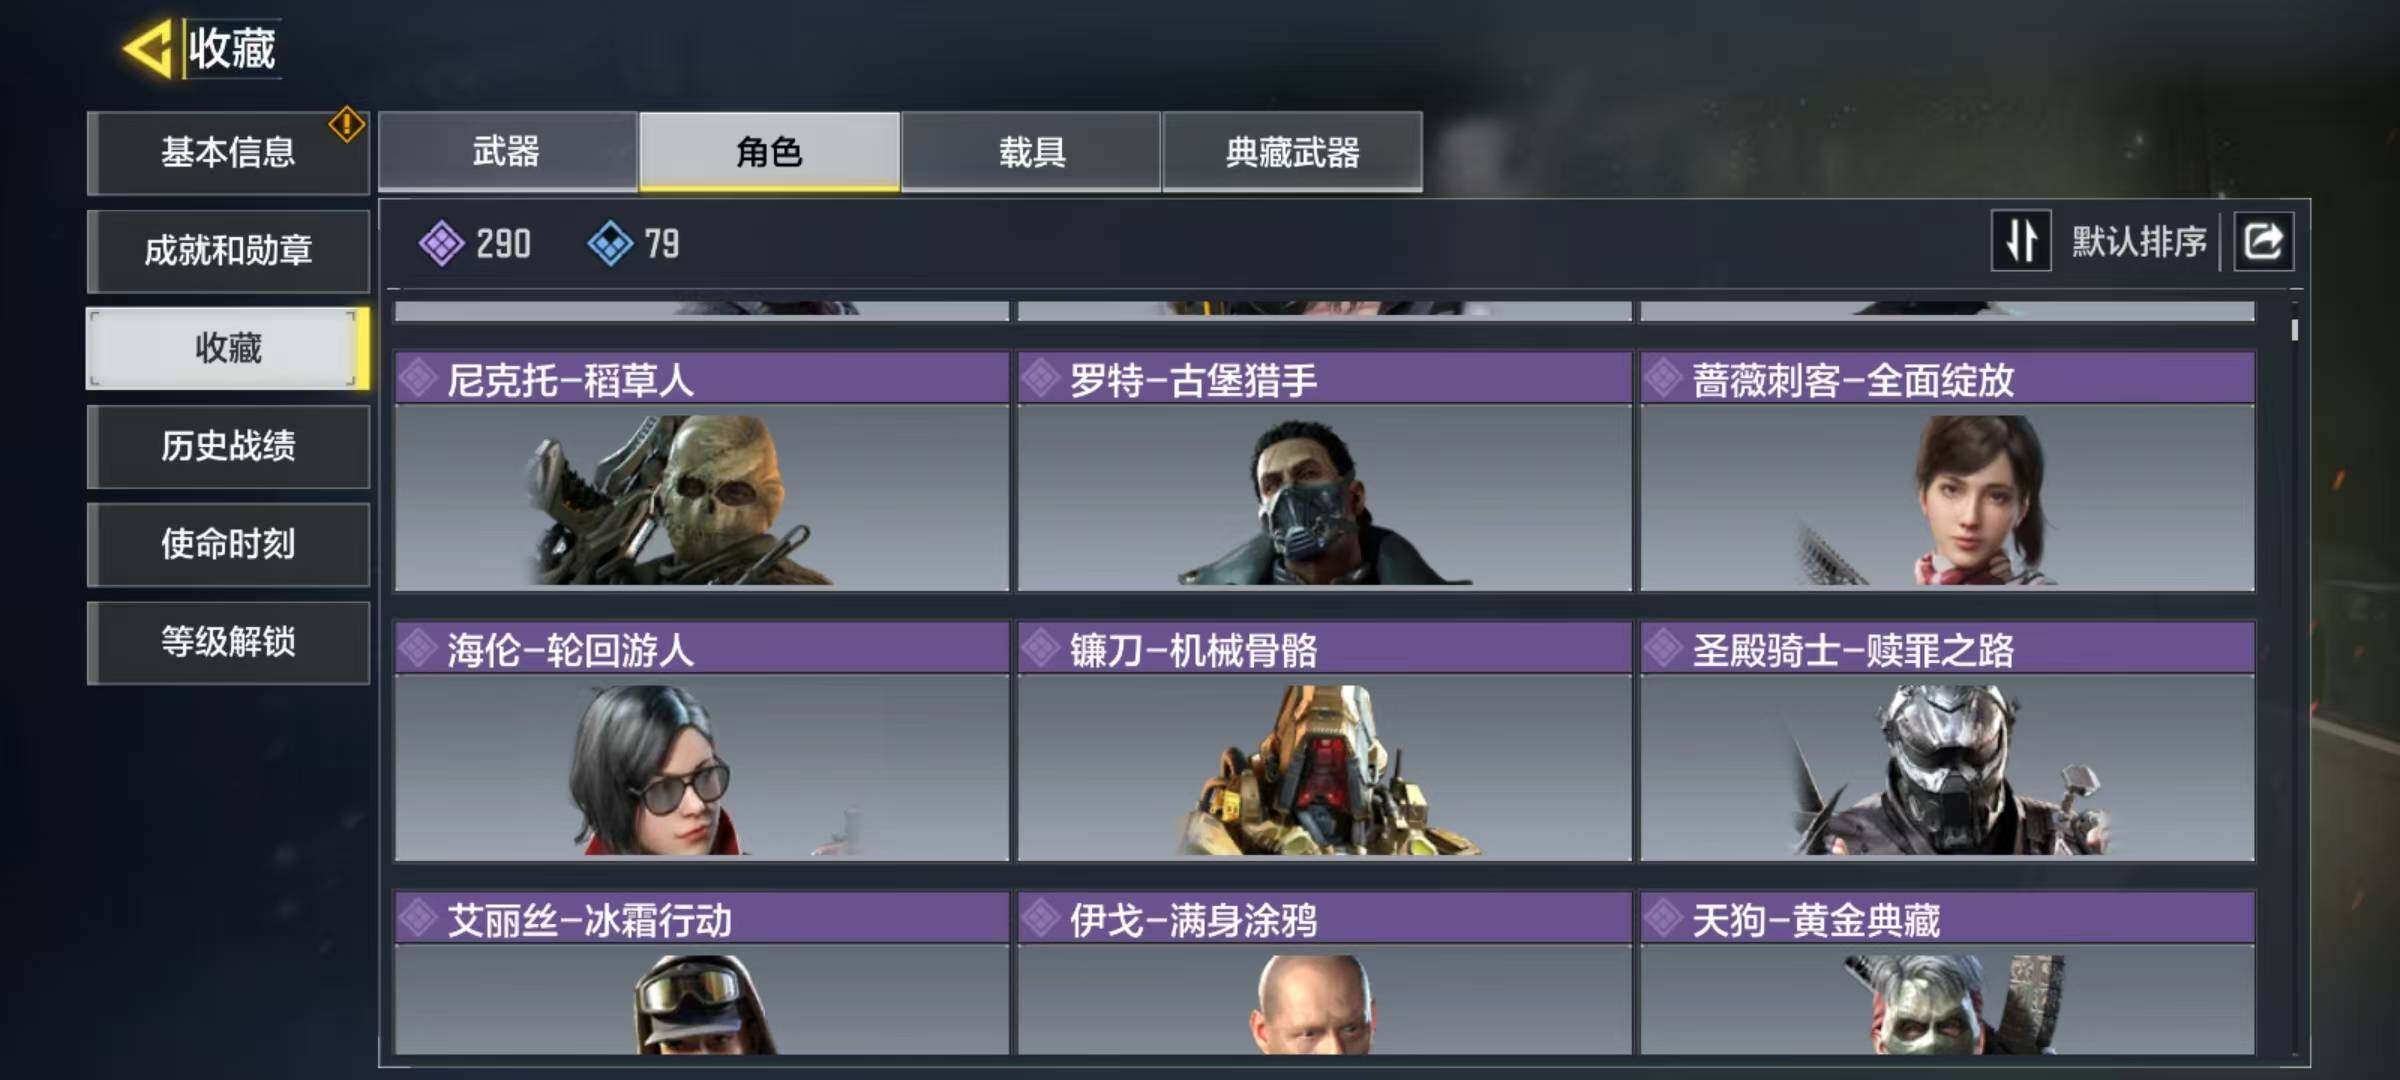Open 成就和勋章 in the sidebar
Screen dimensions: 2400x1080
click(x=228, y=250)
